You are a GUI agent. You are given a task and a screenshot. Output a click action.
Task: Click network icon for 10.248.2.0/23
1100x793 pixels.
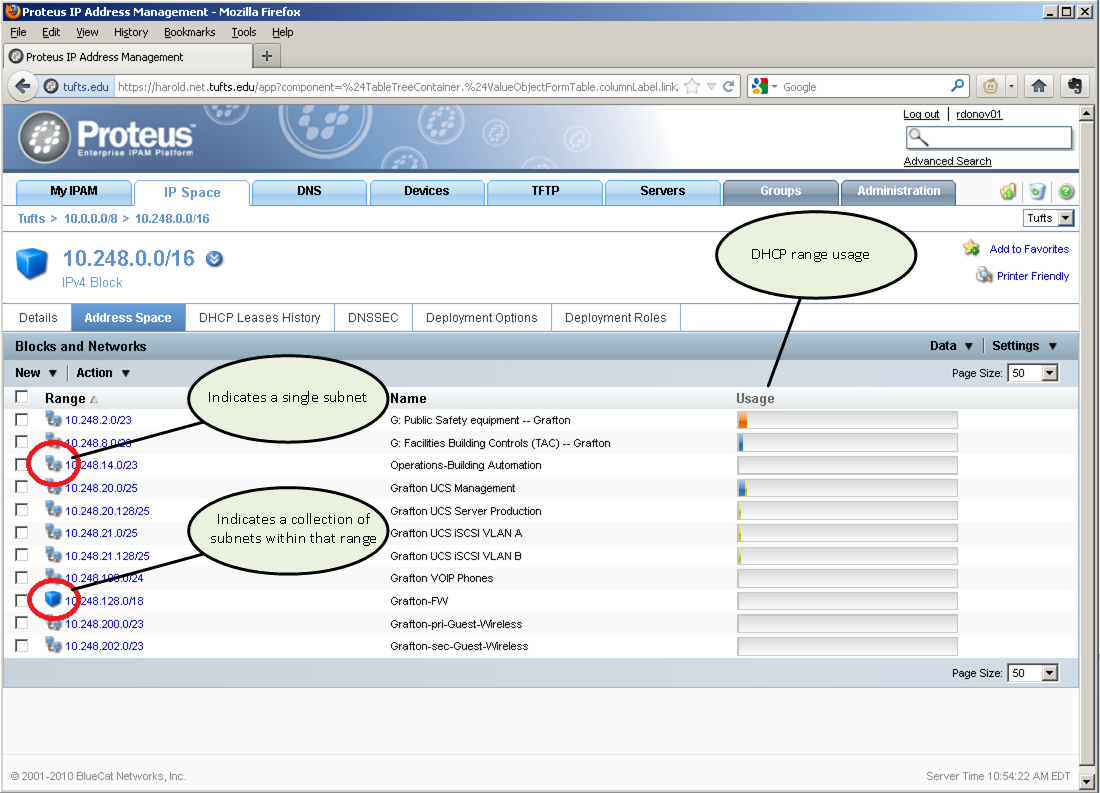tap(53, 419)
